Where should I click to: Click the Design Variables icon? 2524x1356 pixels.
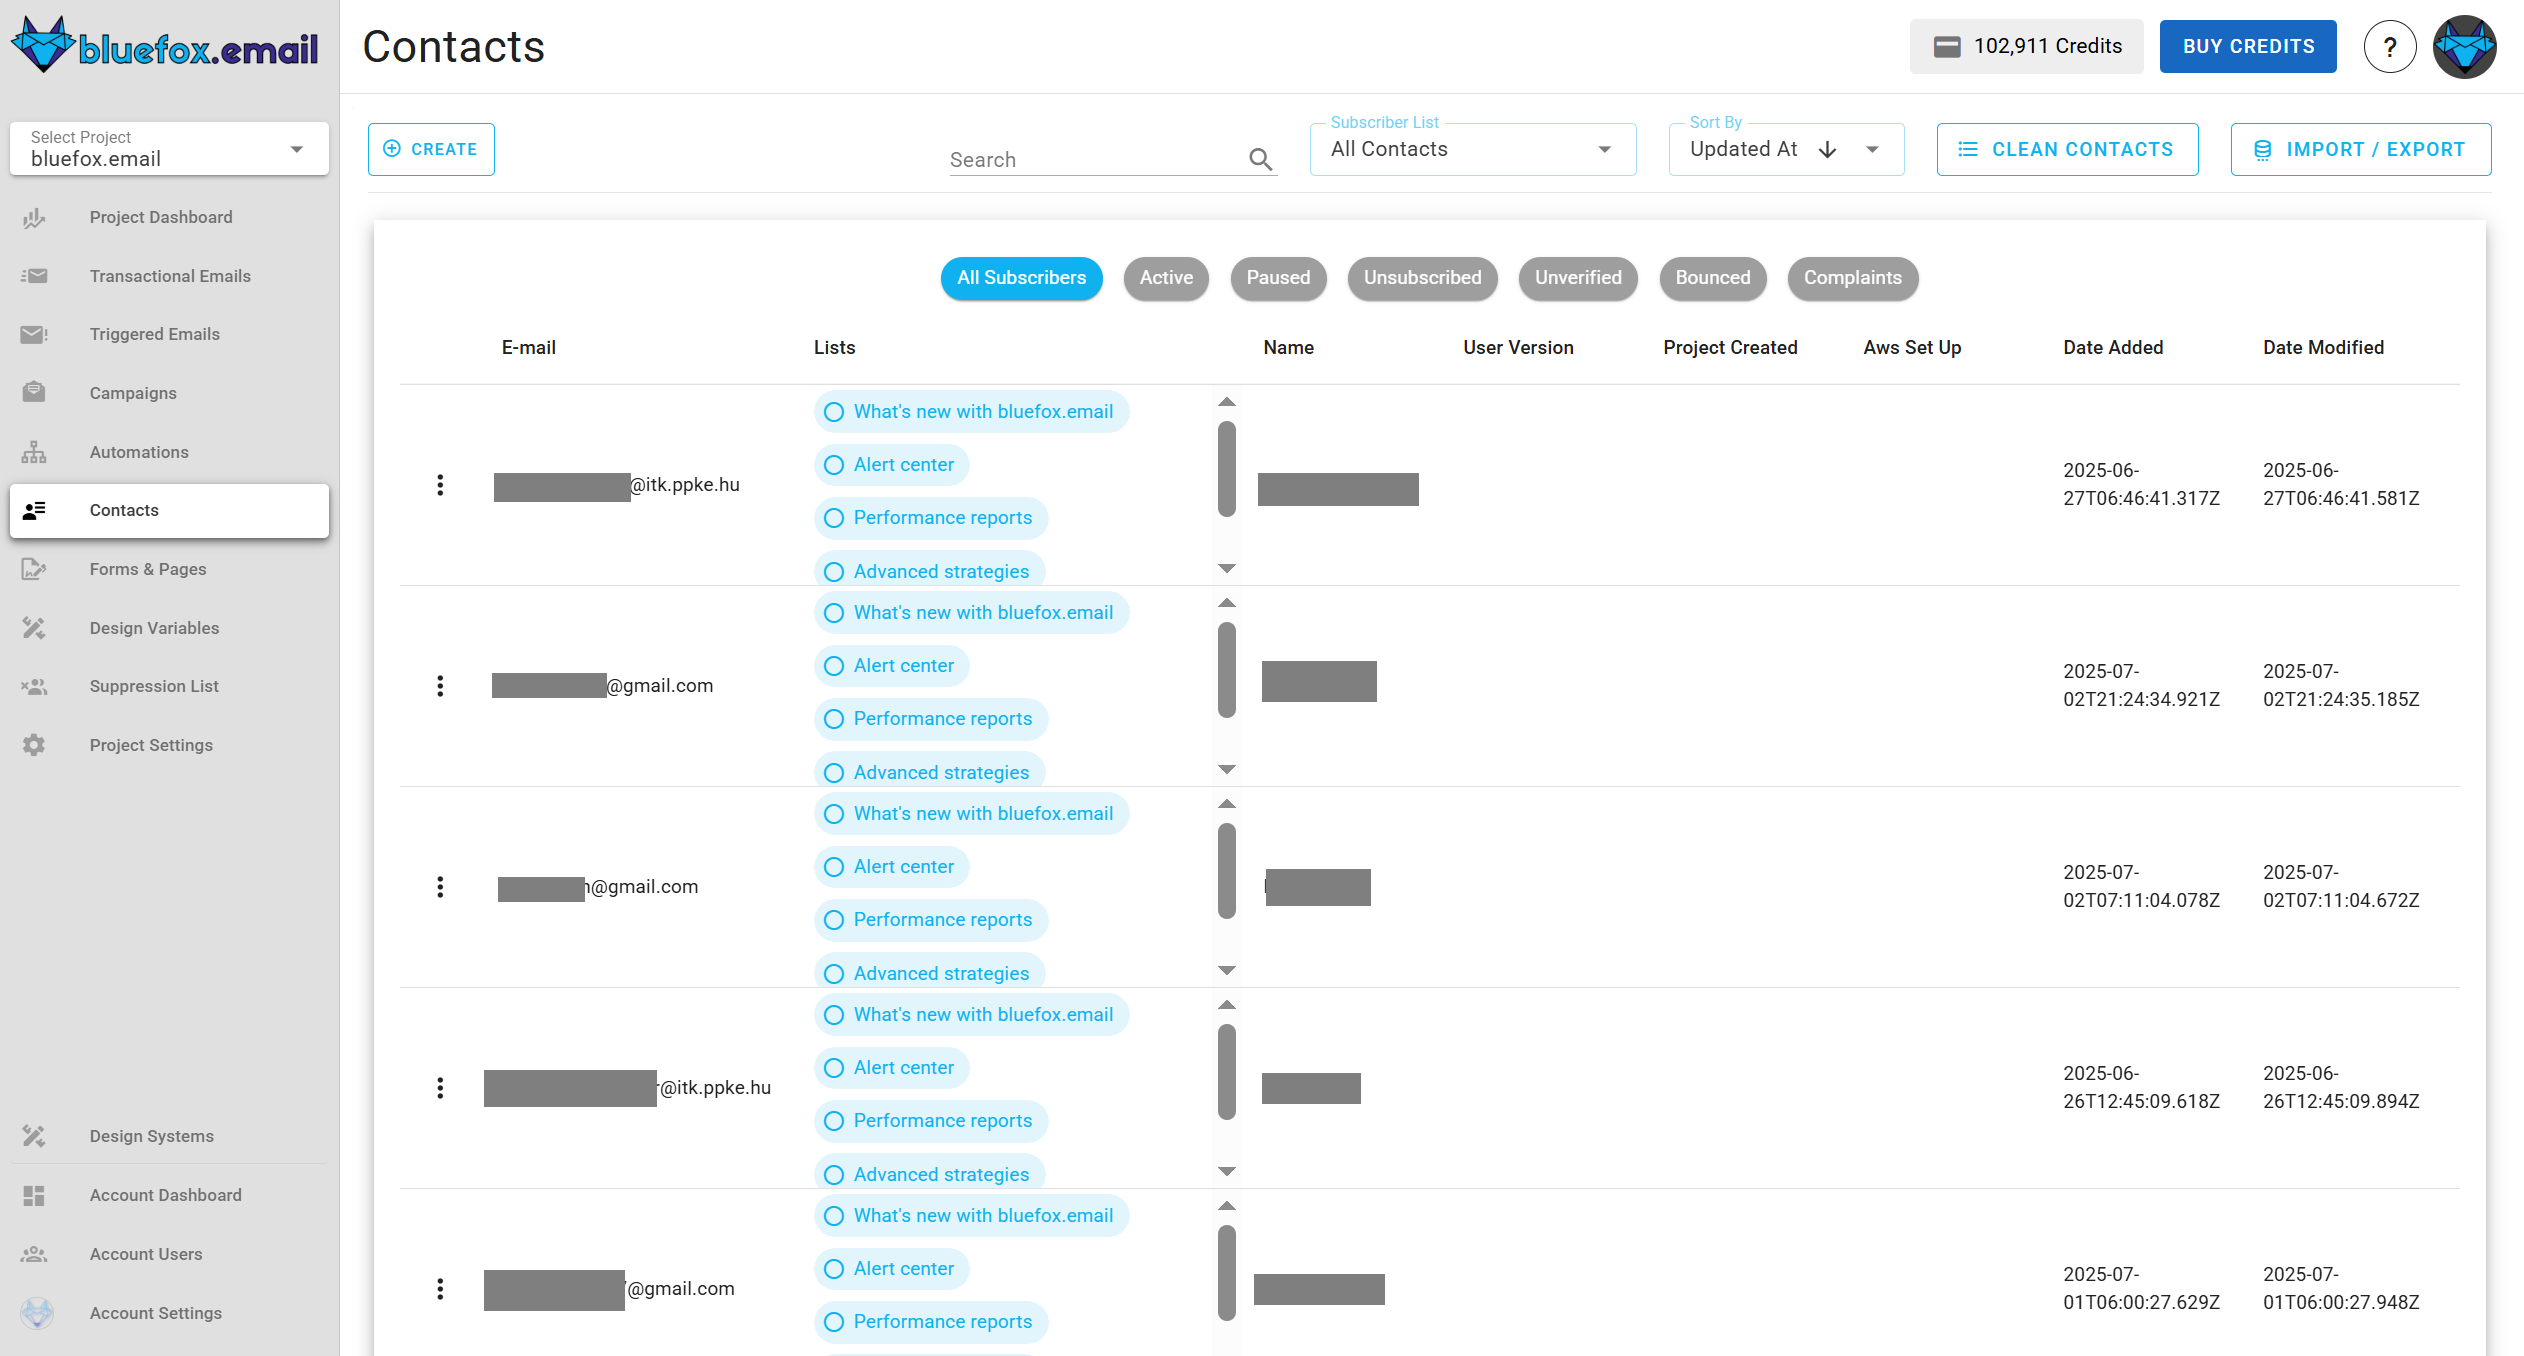(34, 628)
